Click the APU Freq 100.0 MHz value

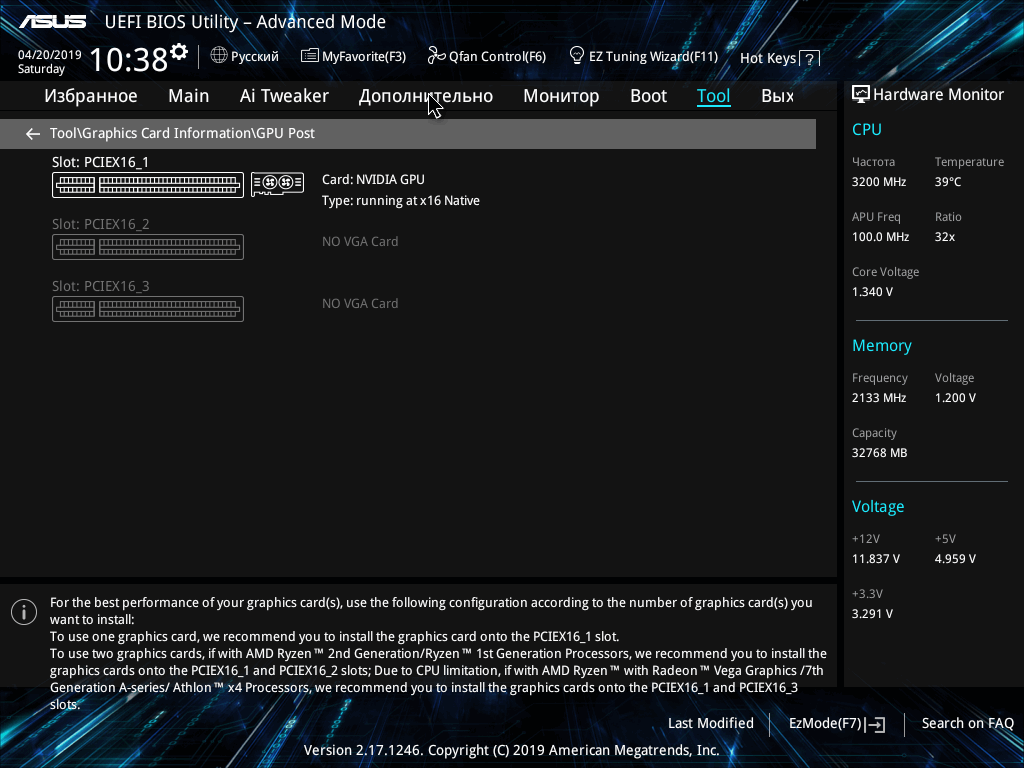[880, 237]
